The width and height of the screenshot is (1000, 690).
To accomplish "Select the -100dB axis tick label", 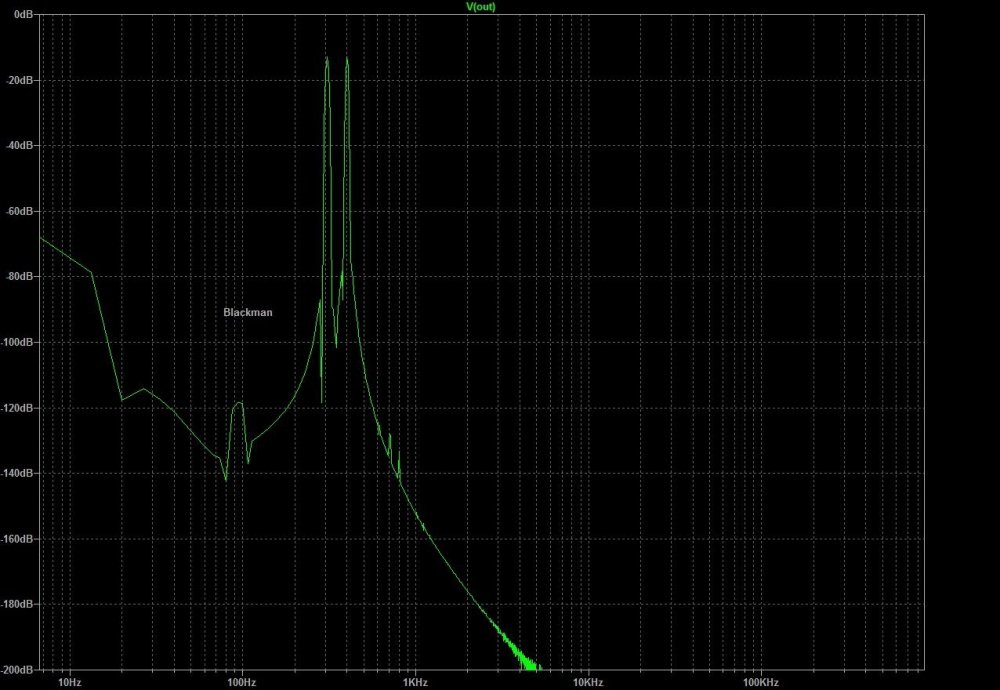I will pyautogui.click(x=19, y=343).
